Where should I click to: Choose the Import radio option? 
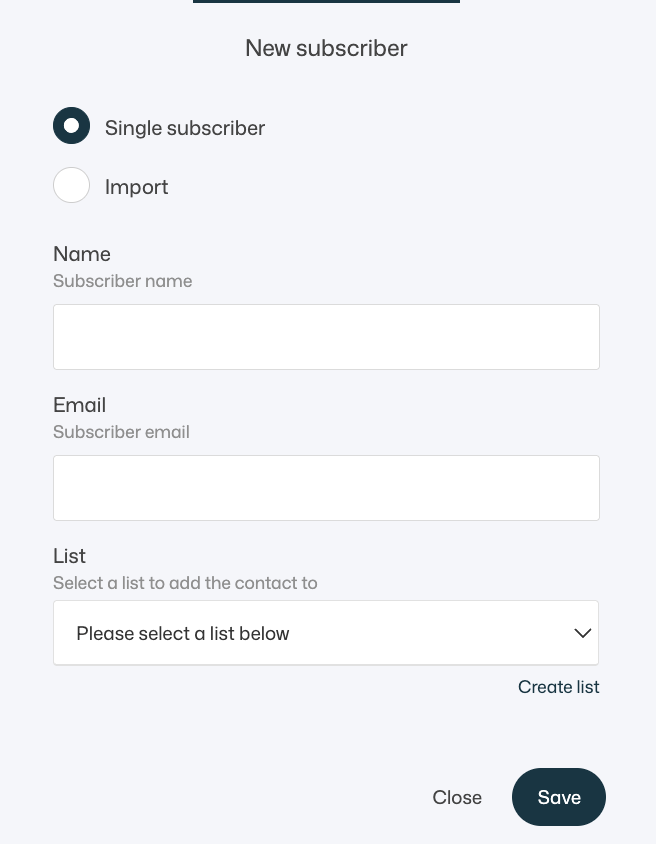pyautogui.click(x=71, y=185)
